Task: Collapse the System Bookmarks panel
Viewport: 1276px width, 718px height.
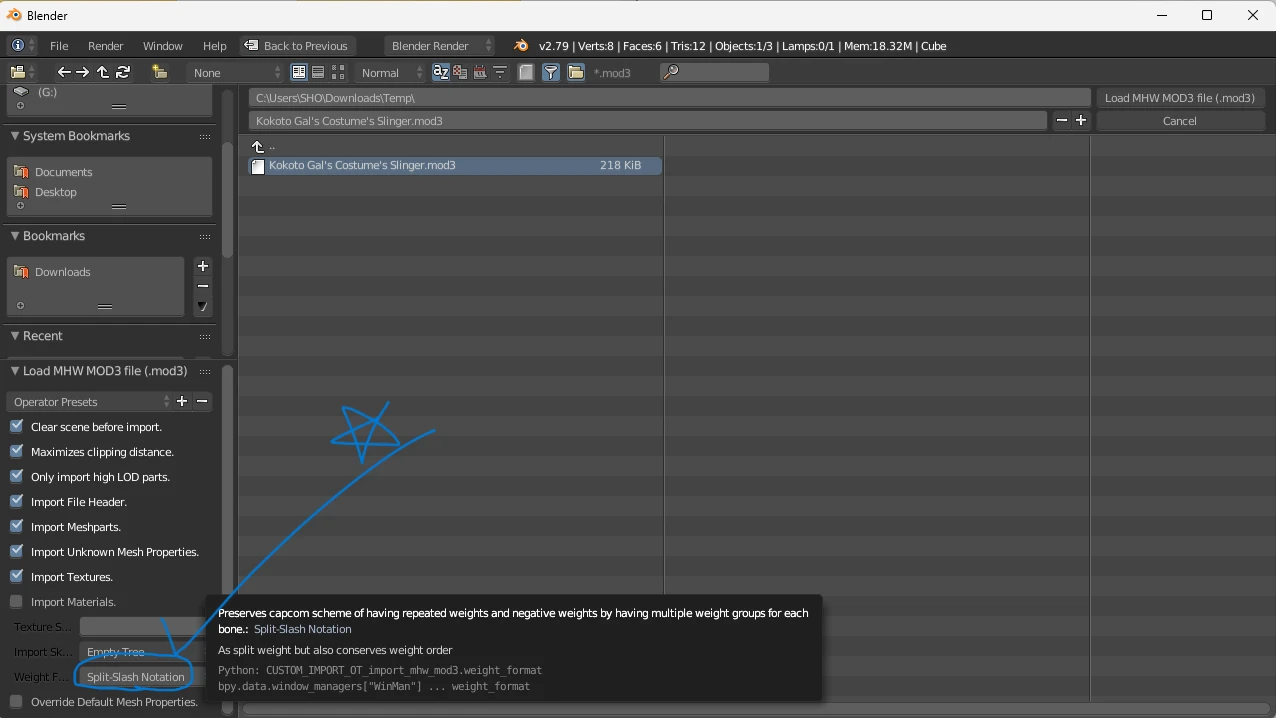Action: pos(15,136)
